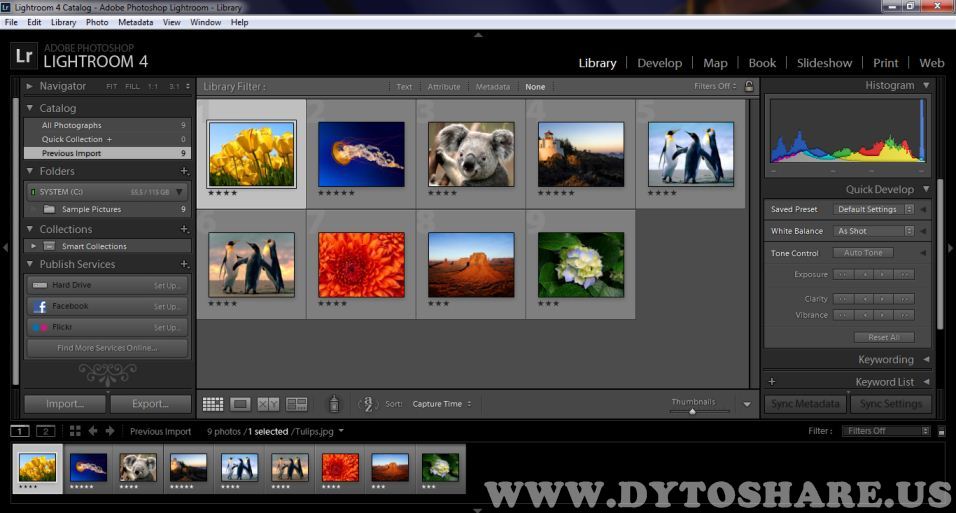Image resolution: width=956 pixels, height=513 pixels.
Task: Click Find More Services Online
Action: point(107,348)
